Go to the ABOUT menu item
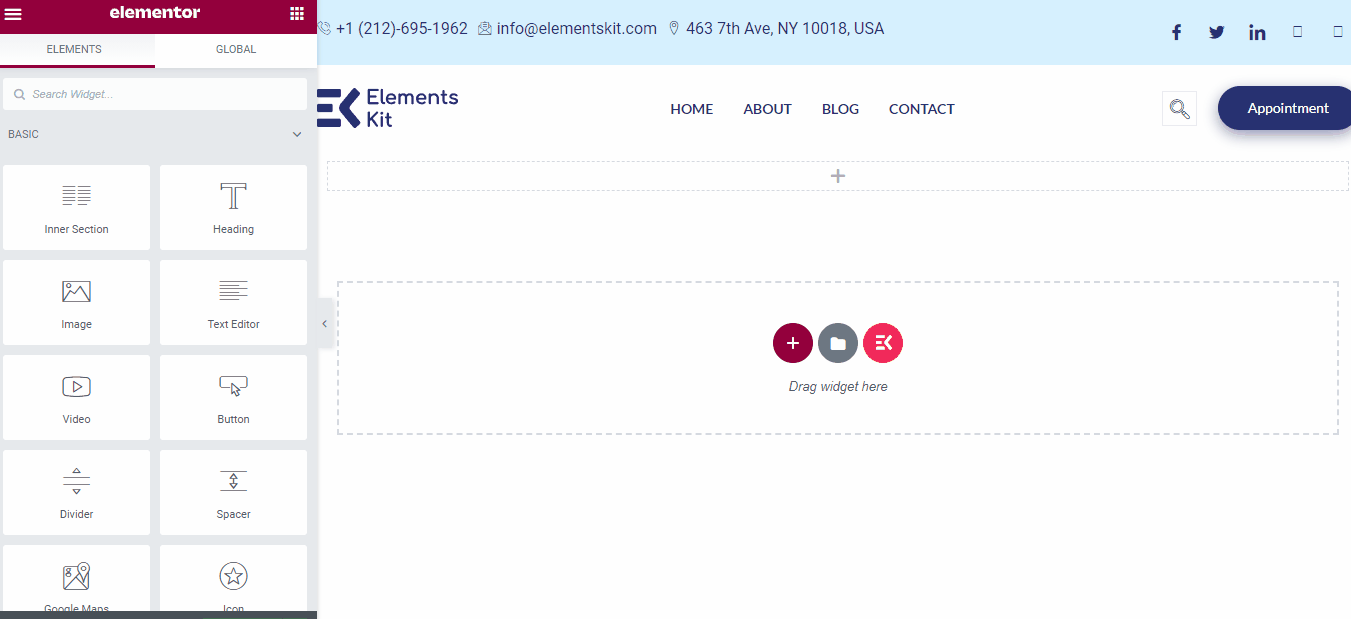 click(x=767, y=109)
